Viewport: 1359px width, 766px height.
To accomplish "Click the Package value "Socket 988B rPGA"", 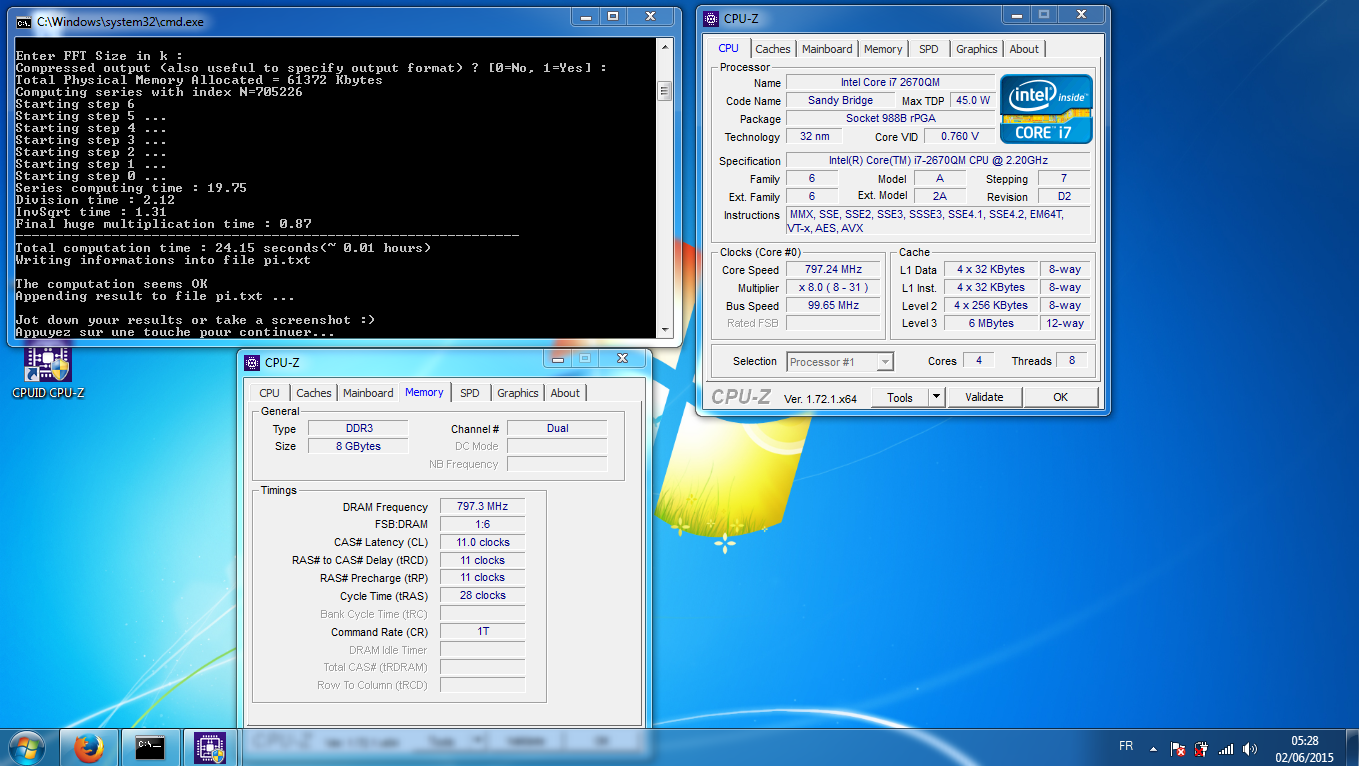I will pos(890,118).
